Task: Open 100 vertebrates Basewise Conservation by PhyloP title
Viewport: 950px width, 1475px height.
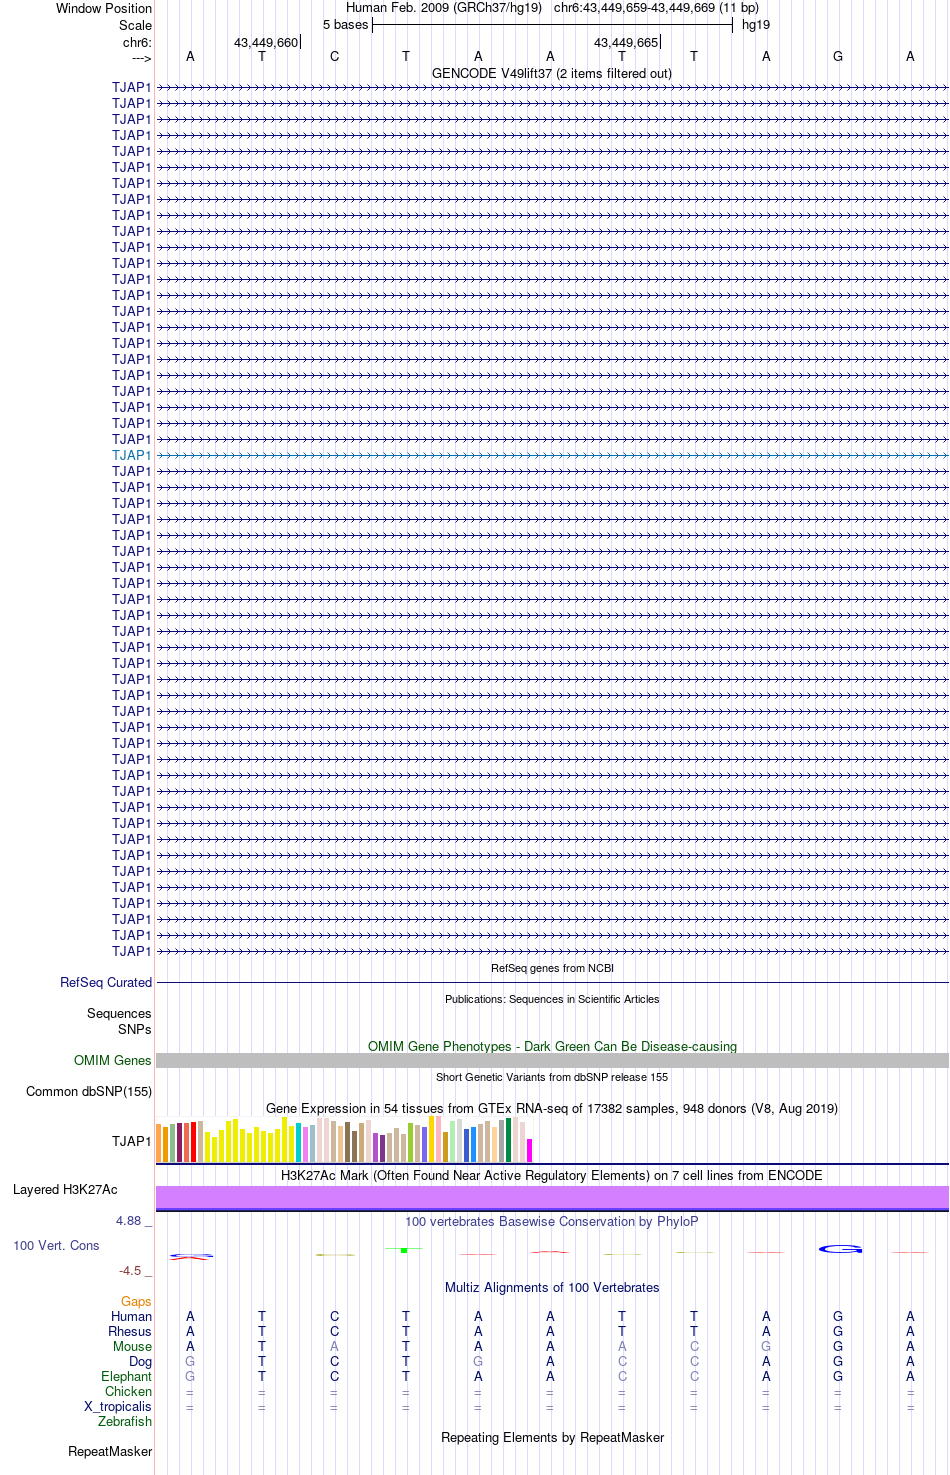Action: tap(552, 1222)
